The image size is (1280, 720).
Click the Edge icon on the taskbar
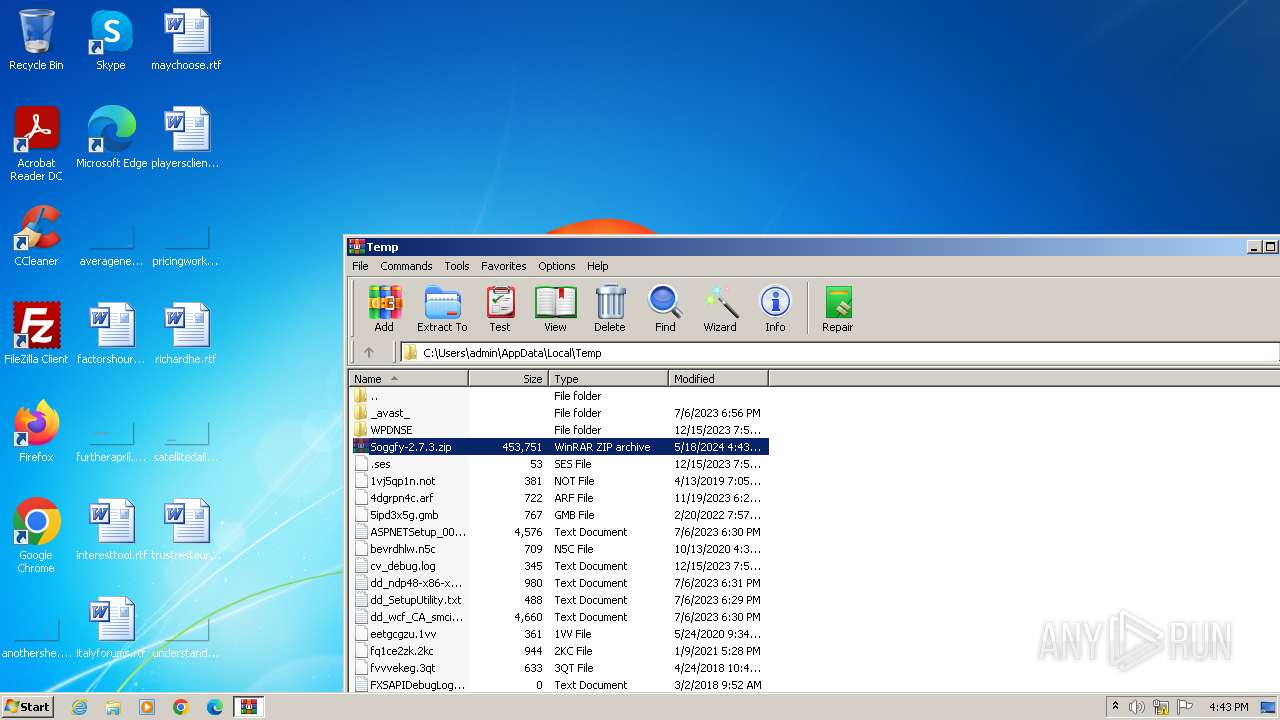point(215,707)
